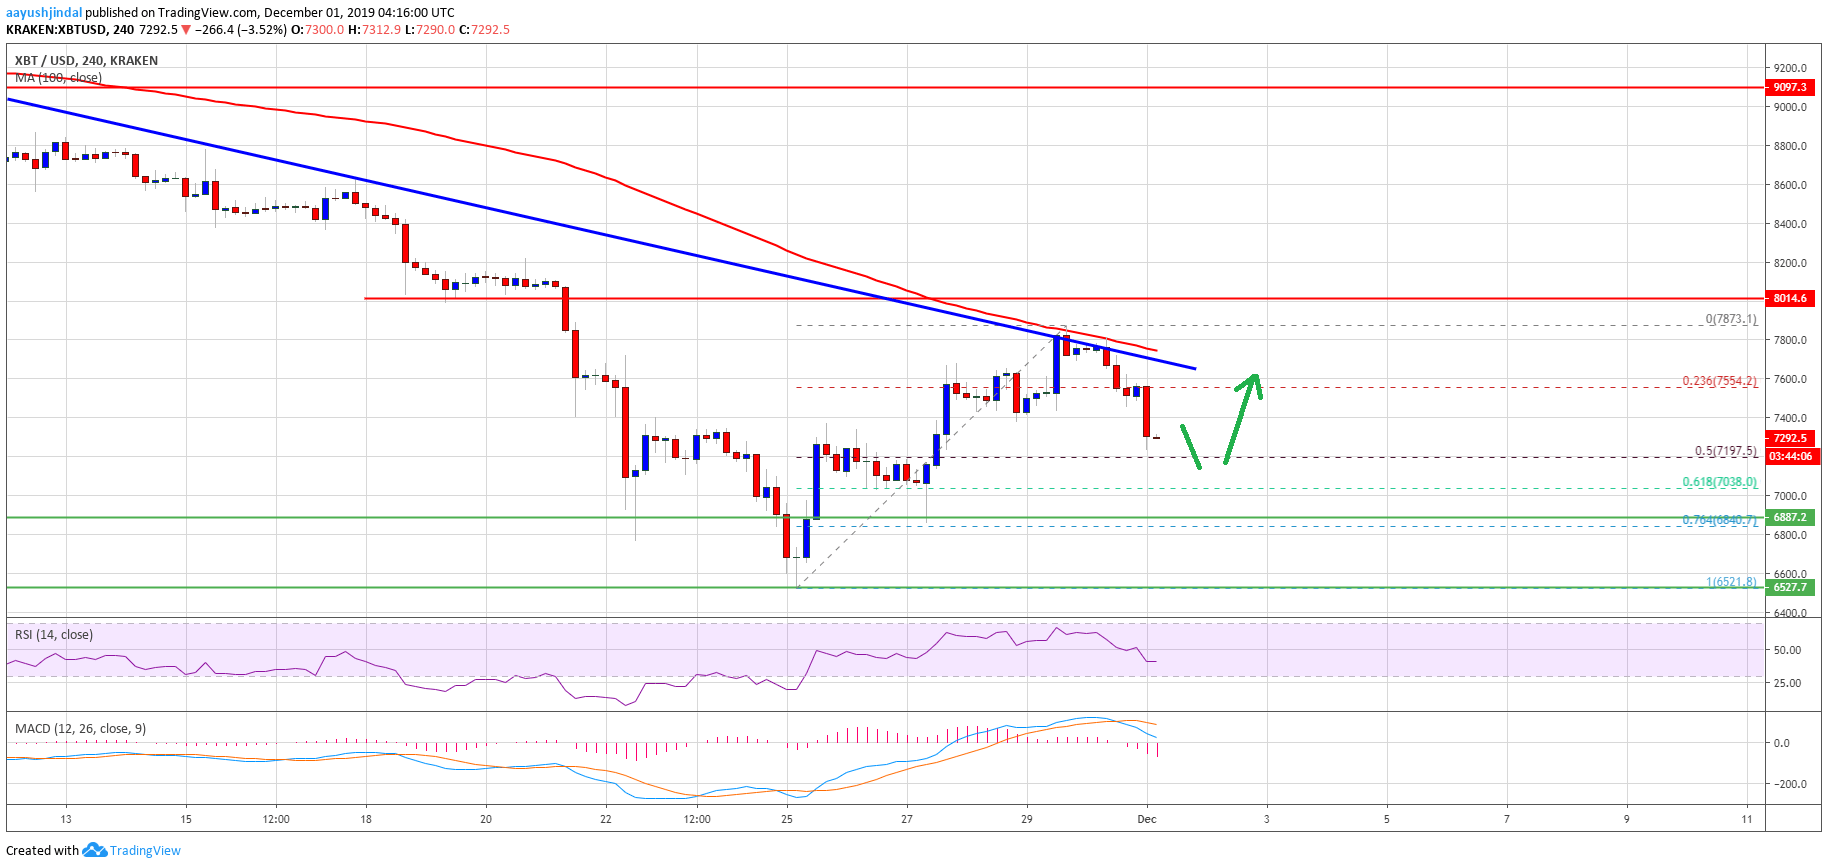This screenshot has width=1828, height=868.
Task: Select the 6887.2 green price label
Action: coord(1790,518)
